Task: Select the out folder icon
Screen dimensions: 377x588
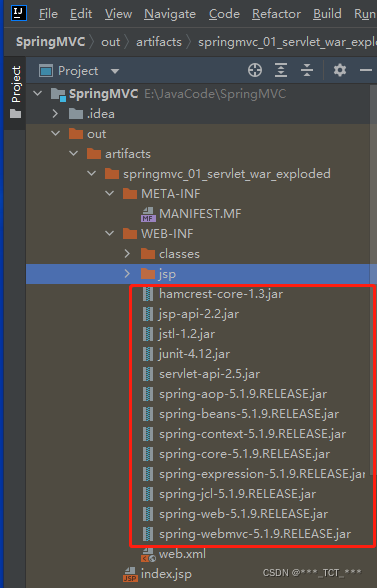Action: pos(76,134)
